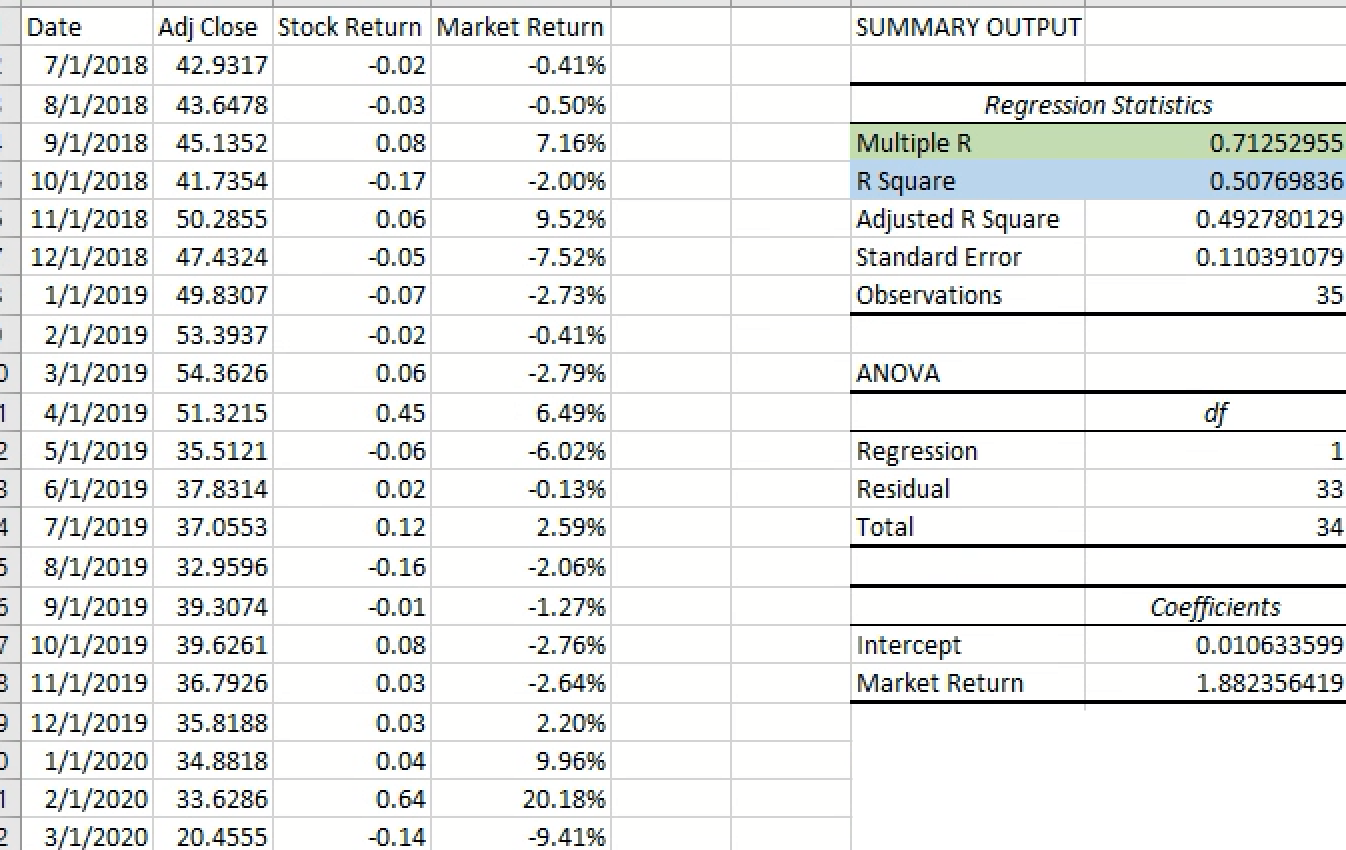Select the date cell 3/1/2020
The width and height of the screenshot is (1346, 850).
point(87,836)
